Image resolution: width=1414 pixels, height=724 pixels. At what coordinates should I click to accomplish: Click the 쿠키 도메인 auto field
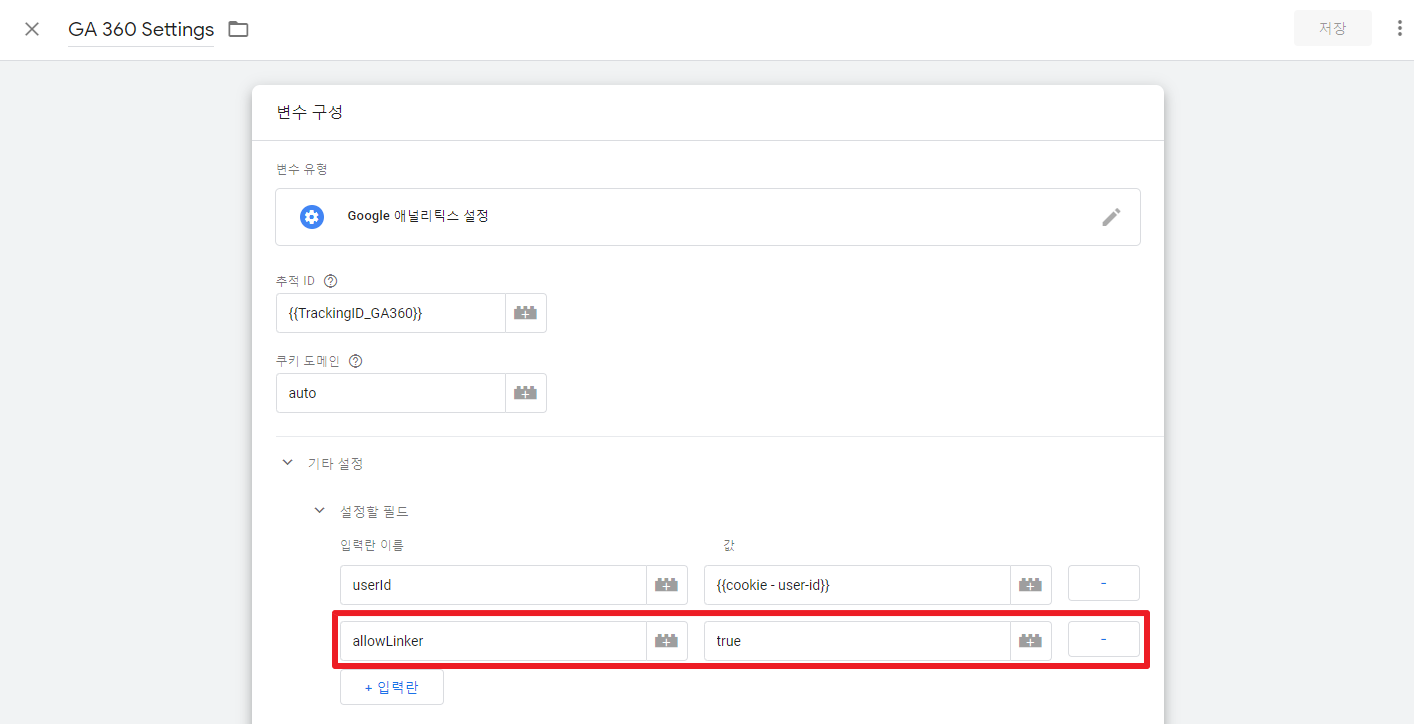point(390,393)
